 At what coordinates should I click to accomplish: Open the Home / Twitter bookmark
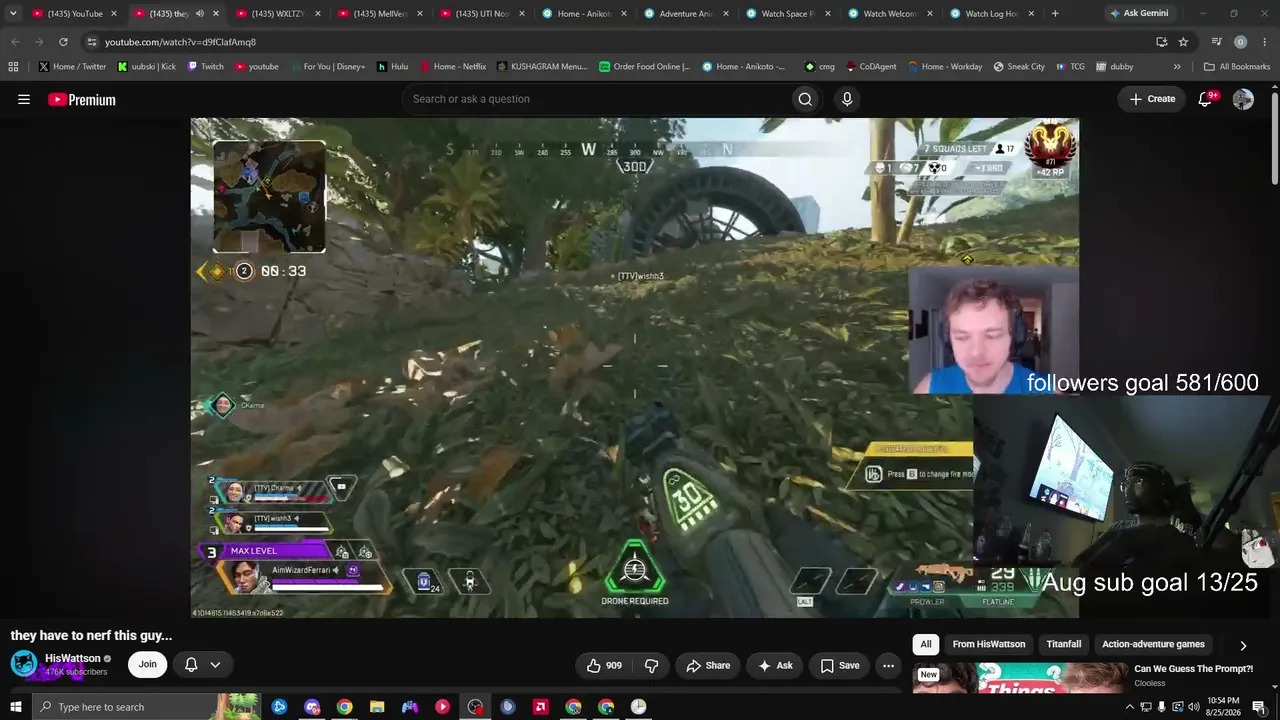click(x=72, y=67)
